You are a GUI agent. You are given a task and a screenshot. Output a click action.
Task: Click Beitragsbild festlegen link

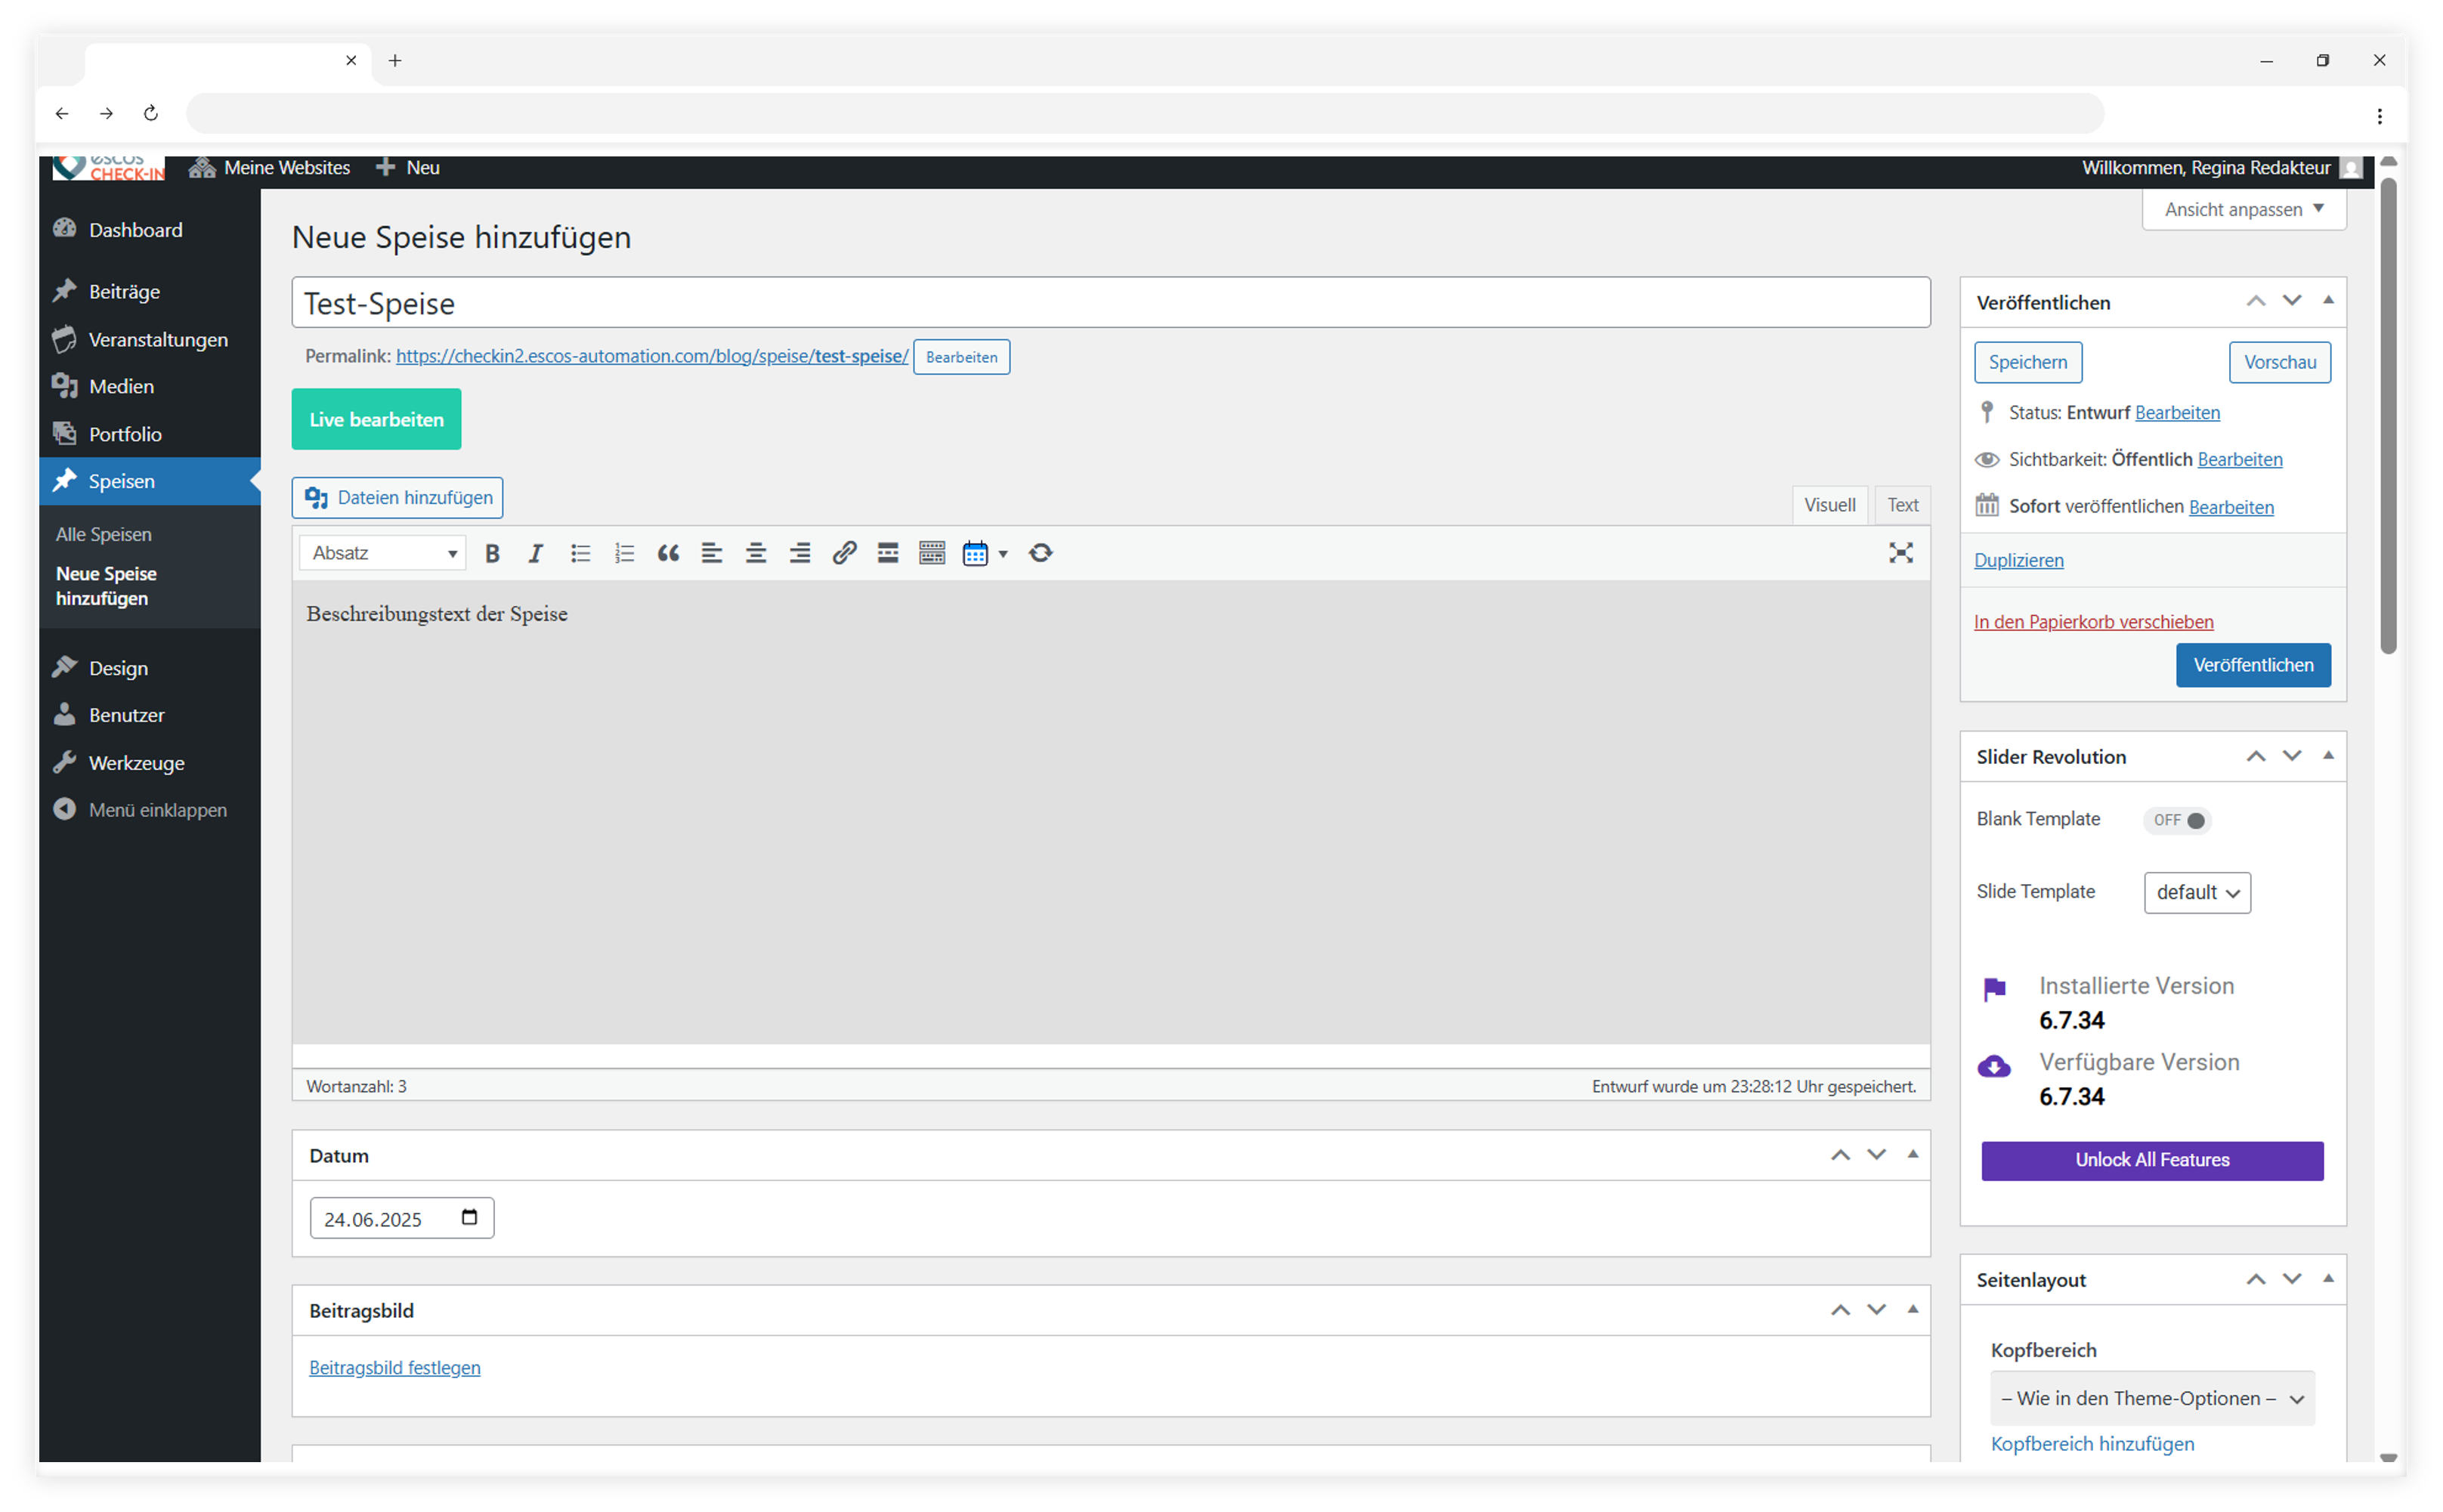click(x=394, y=1368)
